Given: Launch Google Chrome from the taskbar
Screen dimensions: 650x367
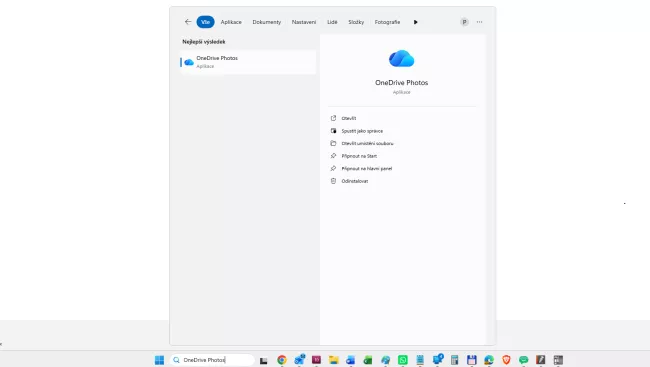Looking at the screenshot, I should tap(282, 360).
